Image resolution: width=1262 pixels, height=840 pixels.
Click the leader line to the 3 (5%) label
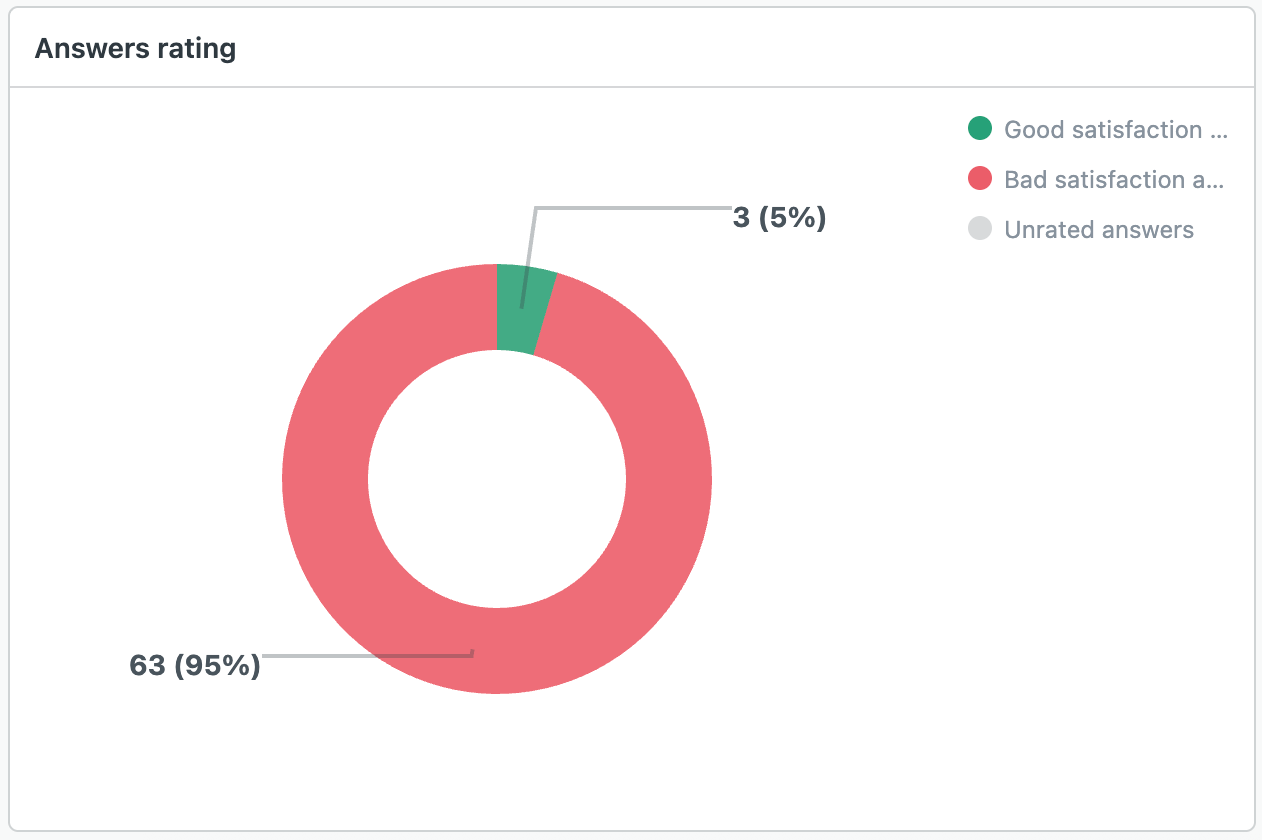pyautogui.click(x=630, y=208)
